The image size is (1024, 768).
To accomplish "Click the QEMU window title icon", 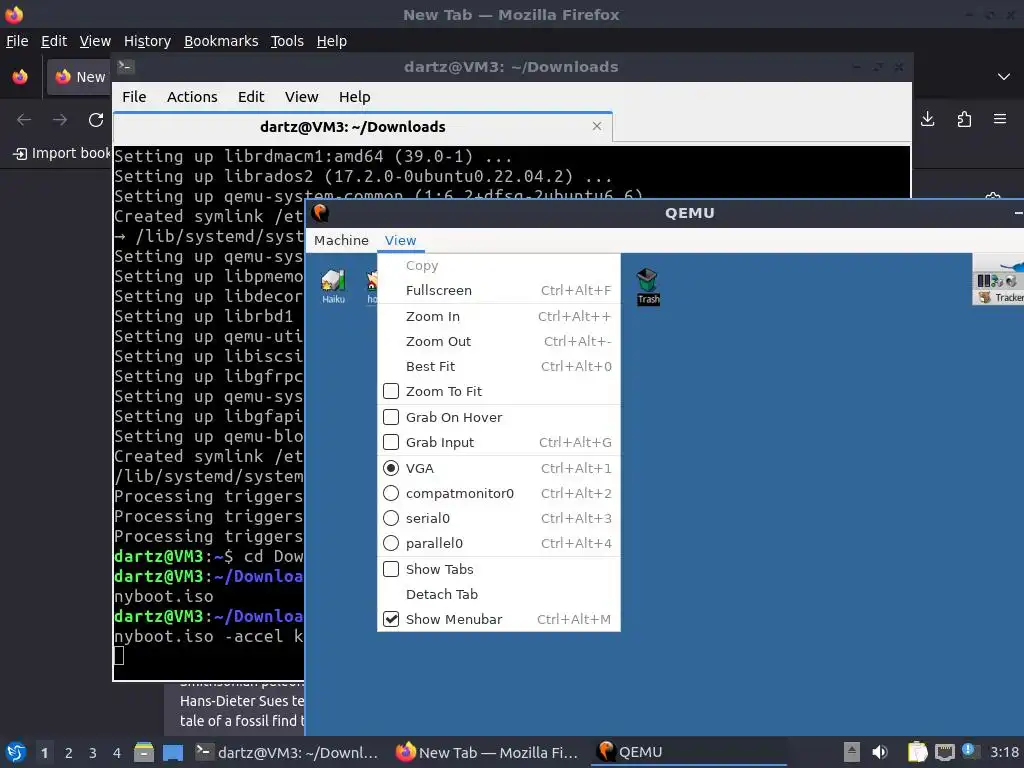I will 320,213.
